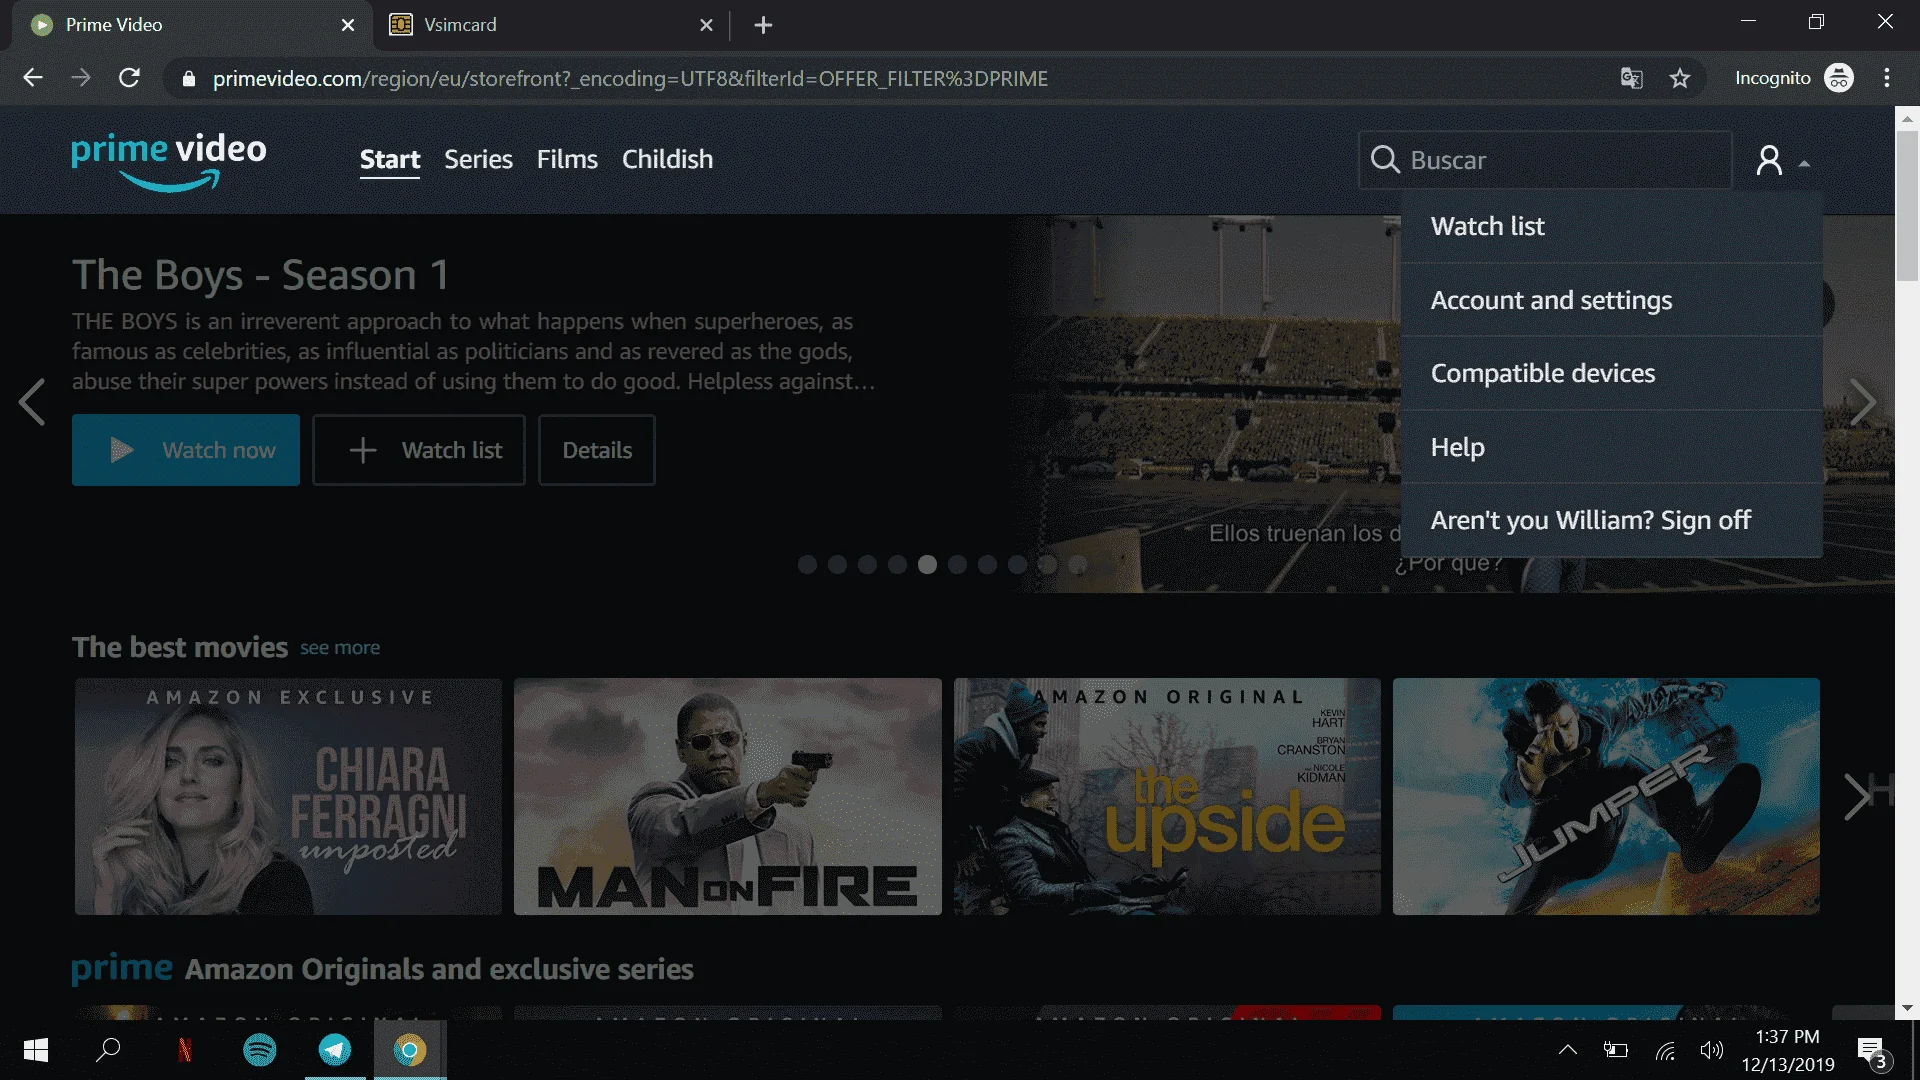Open a new browser tab
This screenshot has width=1920, height=1080.
pyautogui.click(x=763, y=25)
